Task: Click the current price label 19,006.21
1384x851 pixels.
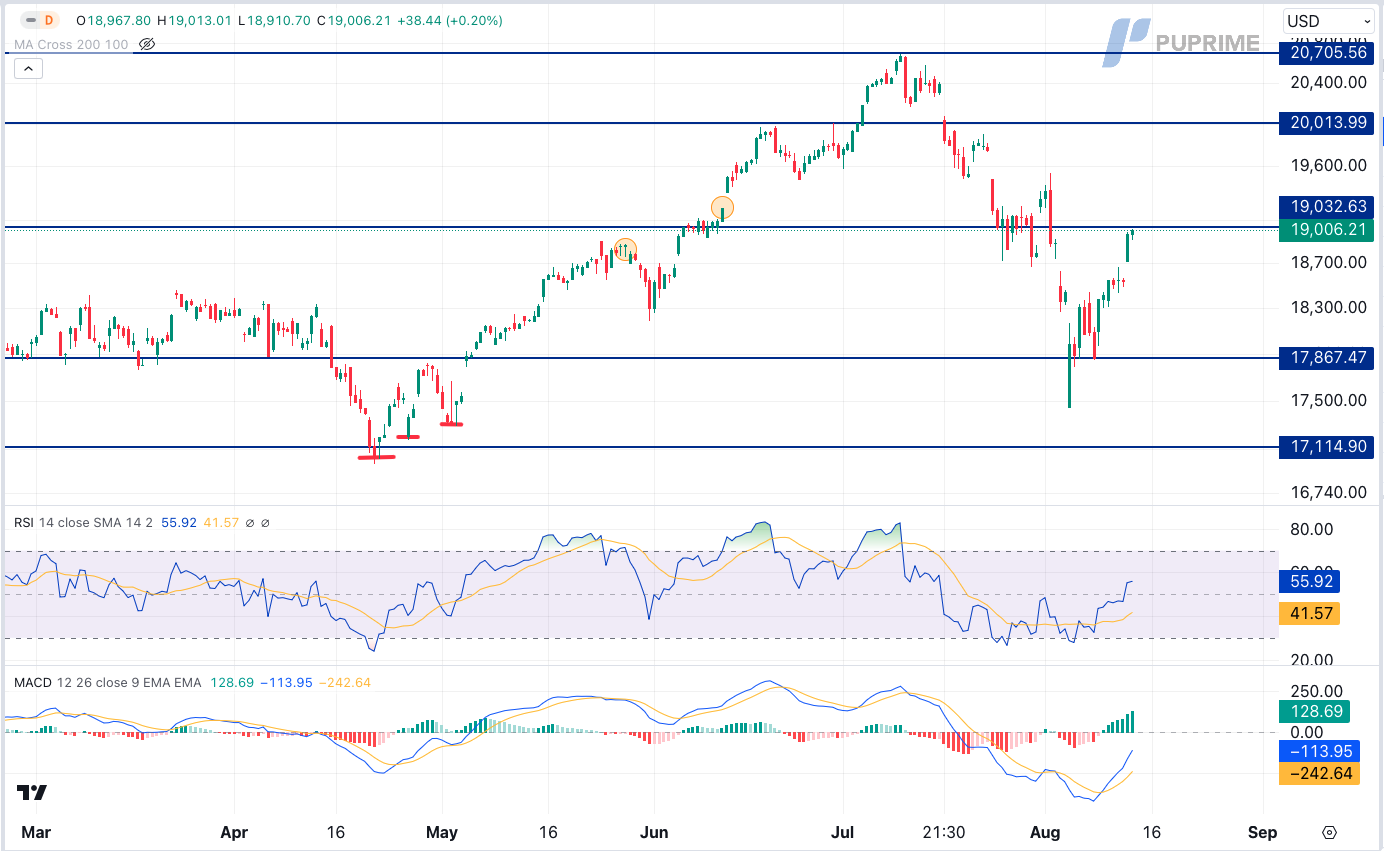Action: [1327, 230]
